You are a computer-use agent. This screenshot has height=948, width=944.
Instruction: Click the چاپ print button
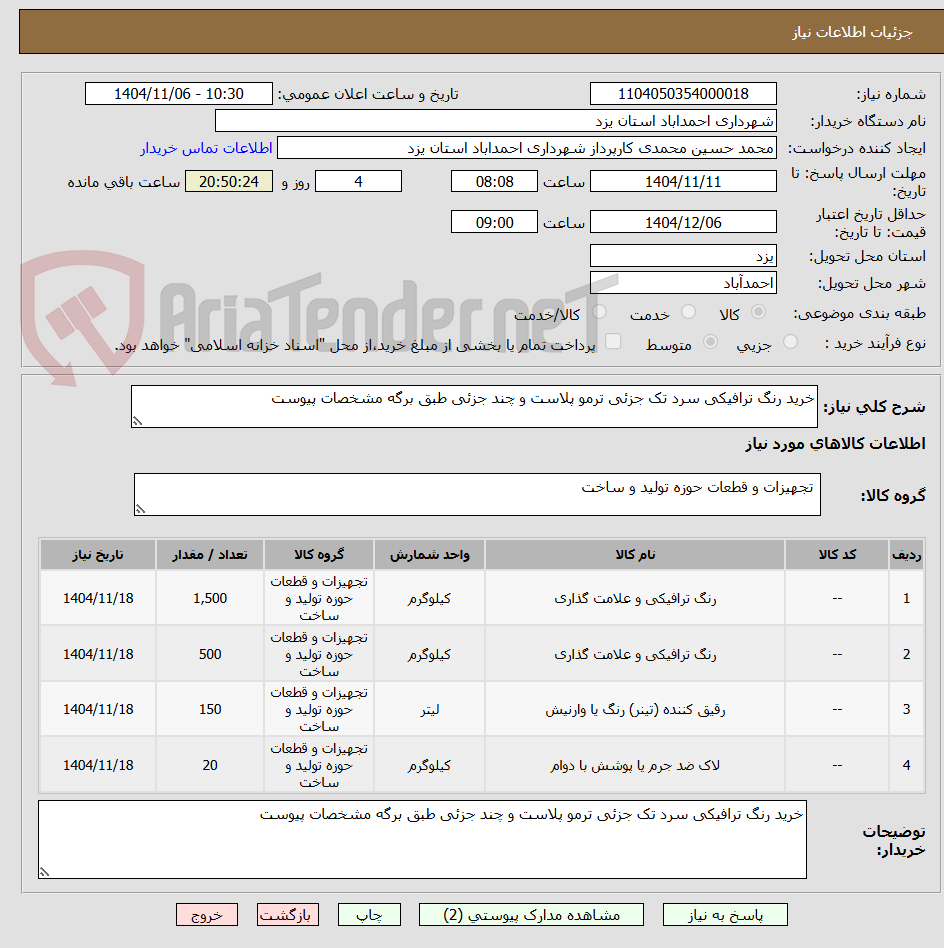(369, 915)
